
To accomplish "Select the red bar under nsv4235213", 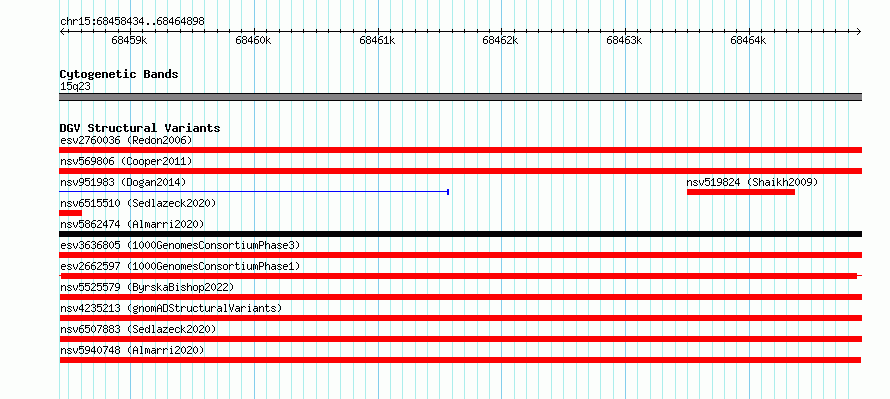I will [x=460, y=318].
